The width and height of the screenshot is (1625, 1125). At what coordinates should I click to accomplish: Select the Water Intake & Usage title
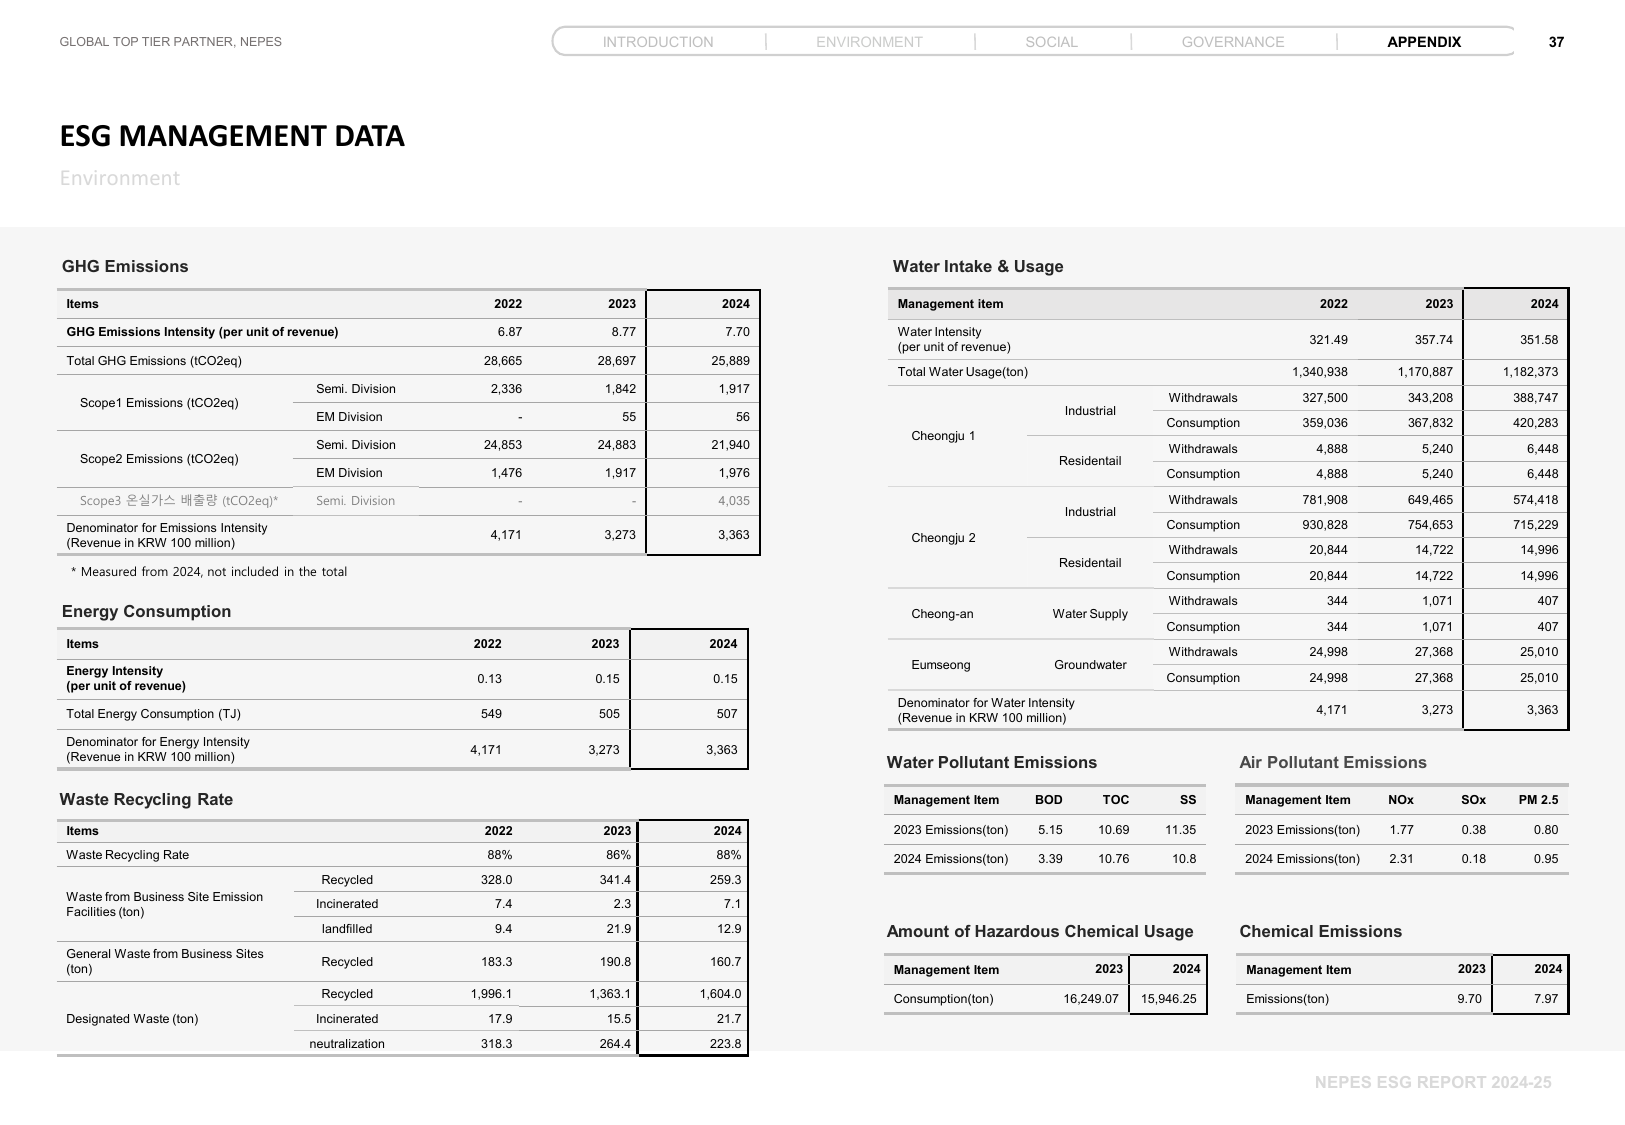point(978,266)
